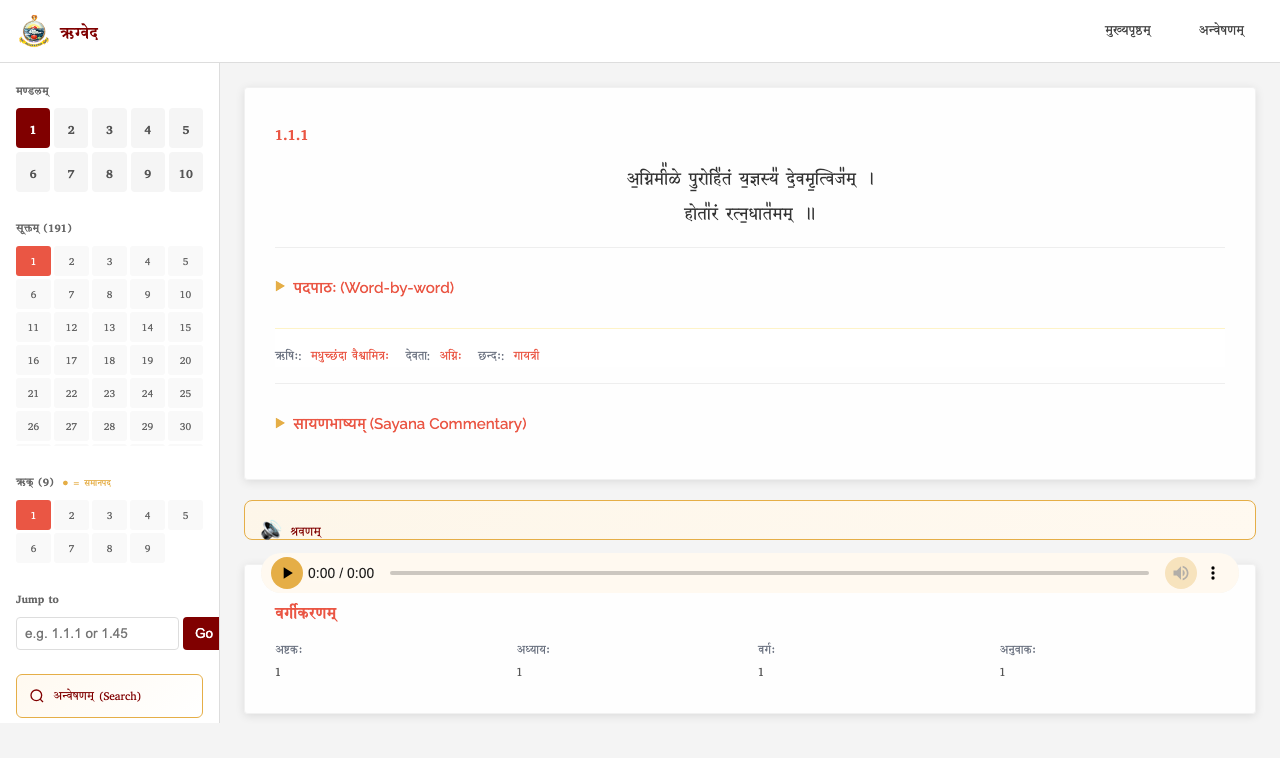Screen dimensions: 1280x758
Task: Choose verse 9 in the ऋक् grid
Action: pos(147,548)
